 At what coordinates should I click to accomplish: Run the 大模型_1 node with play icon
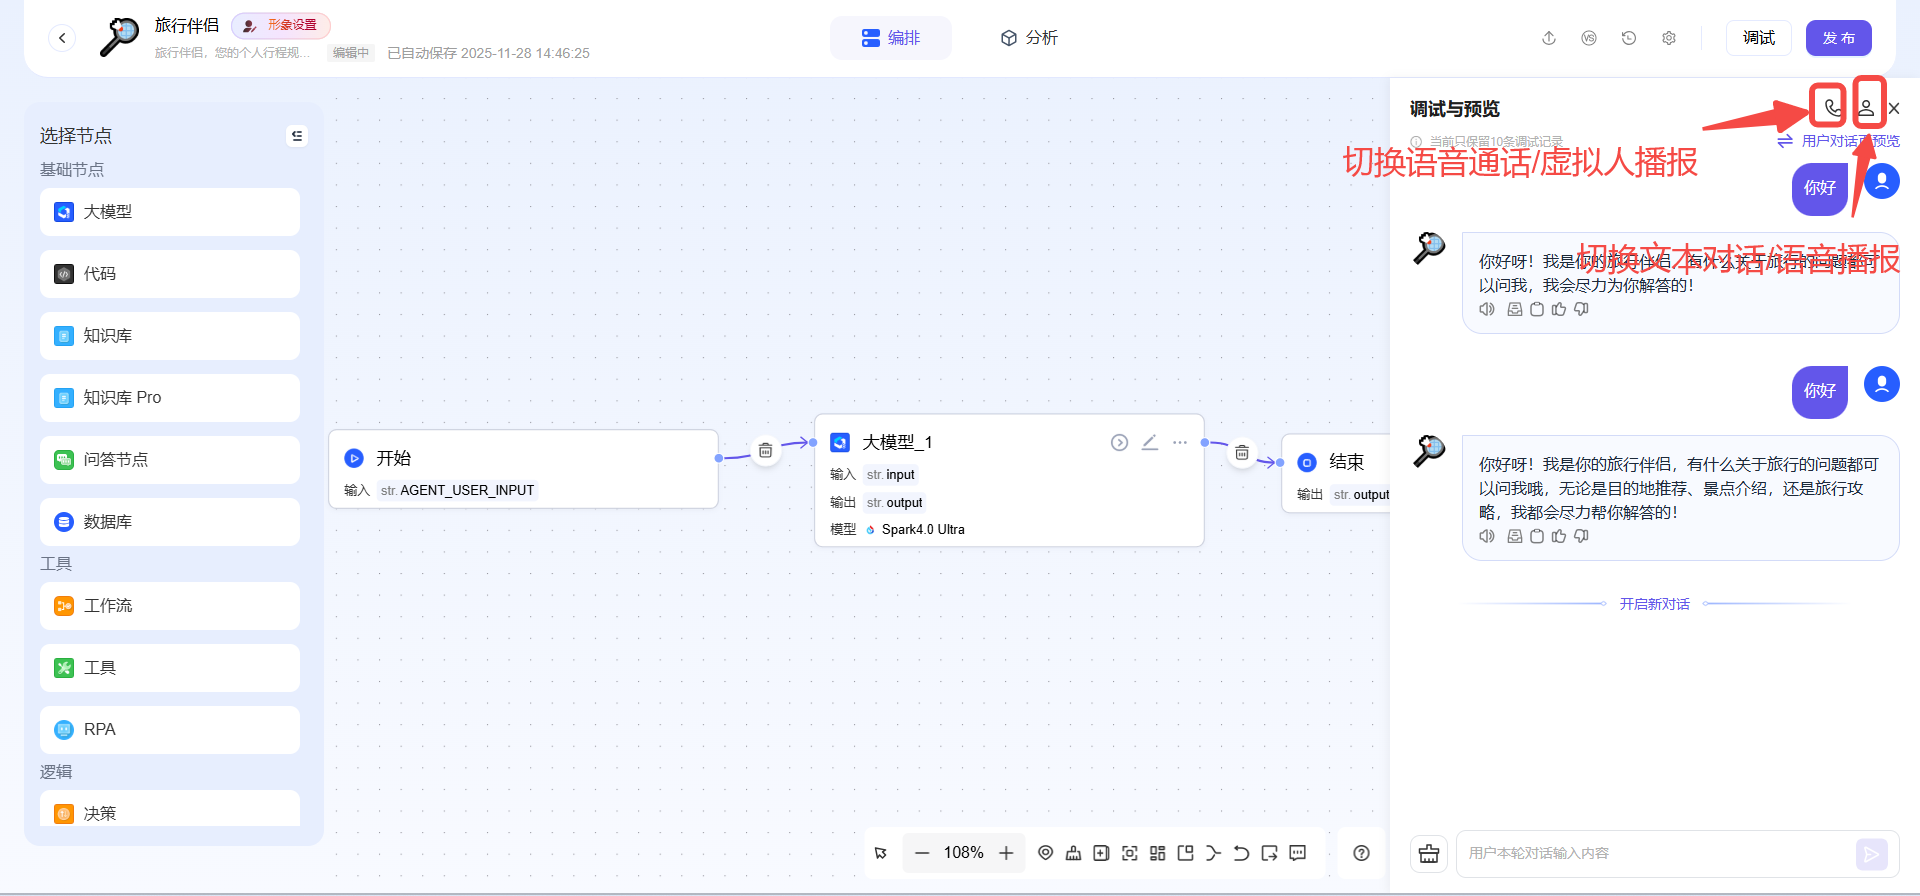pos(1119,442)
